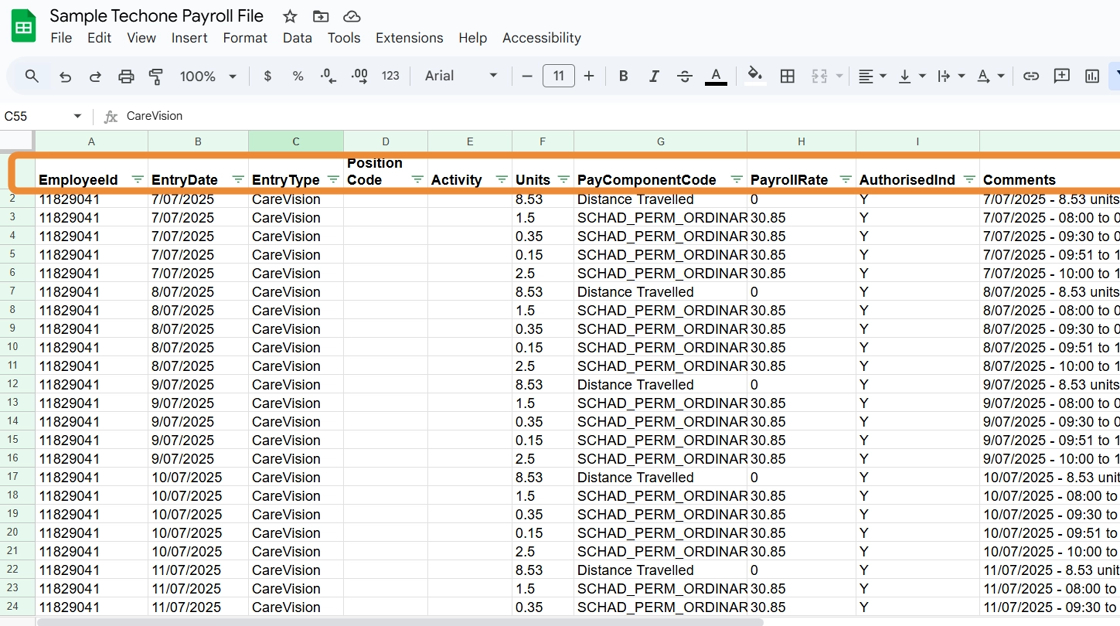Open the EmployeeId column filter
Screen dimensions: 1120x626
coord(137,179)
